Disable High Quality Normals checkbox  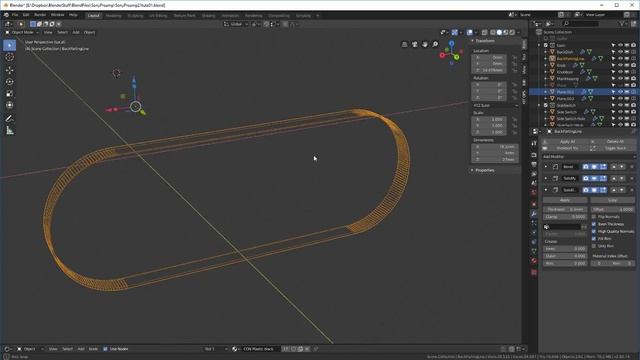(594, 231)
